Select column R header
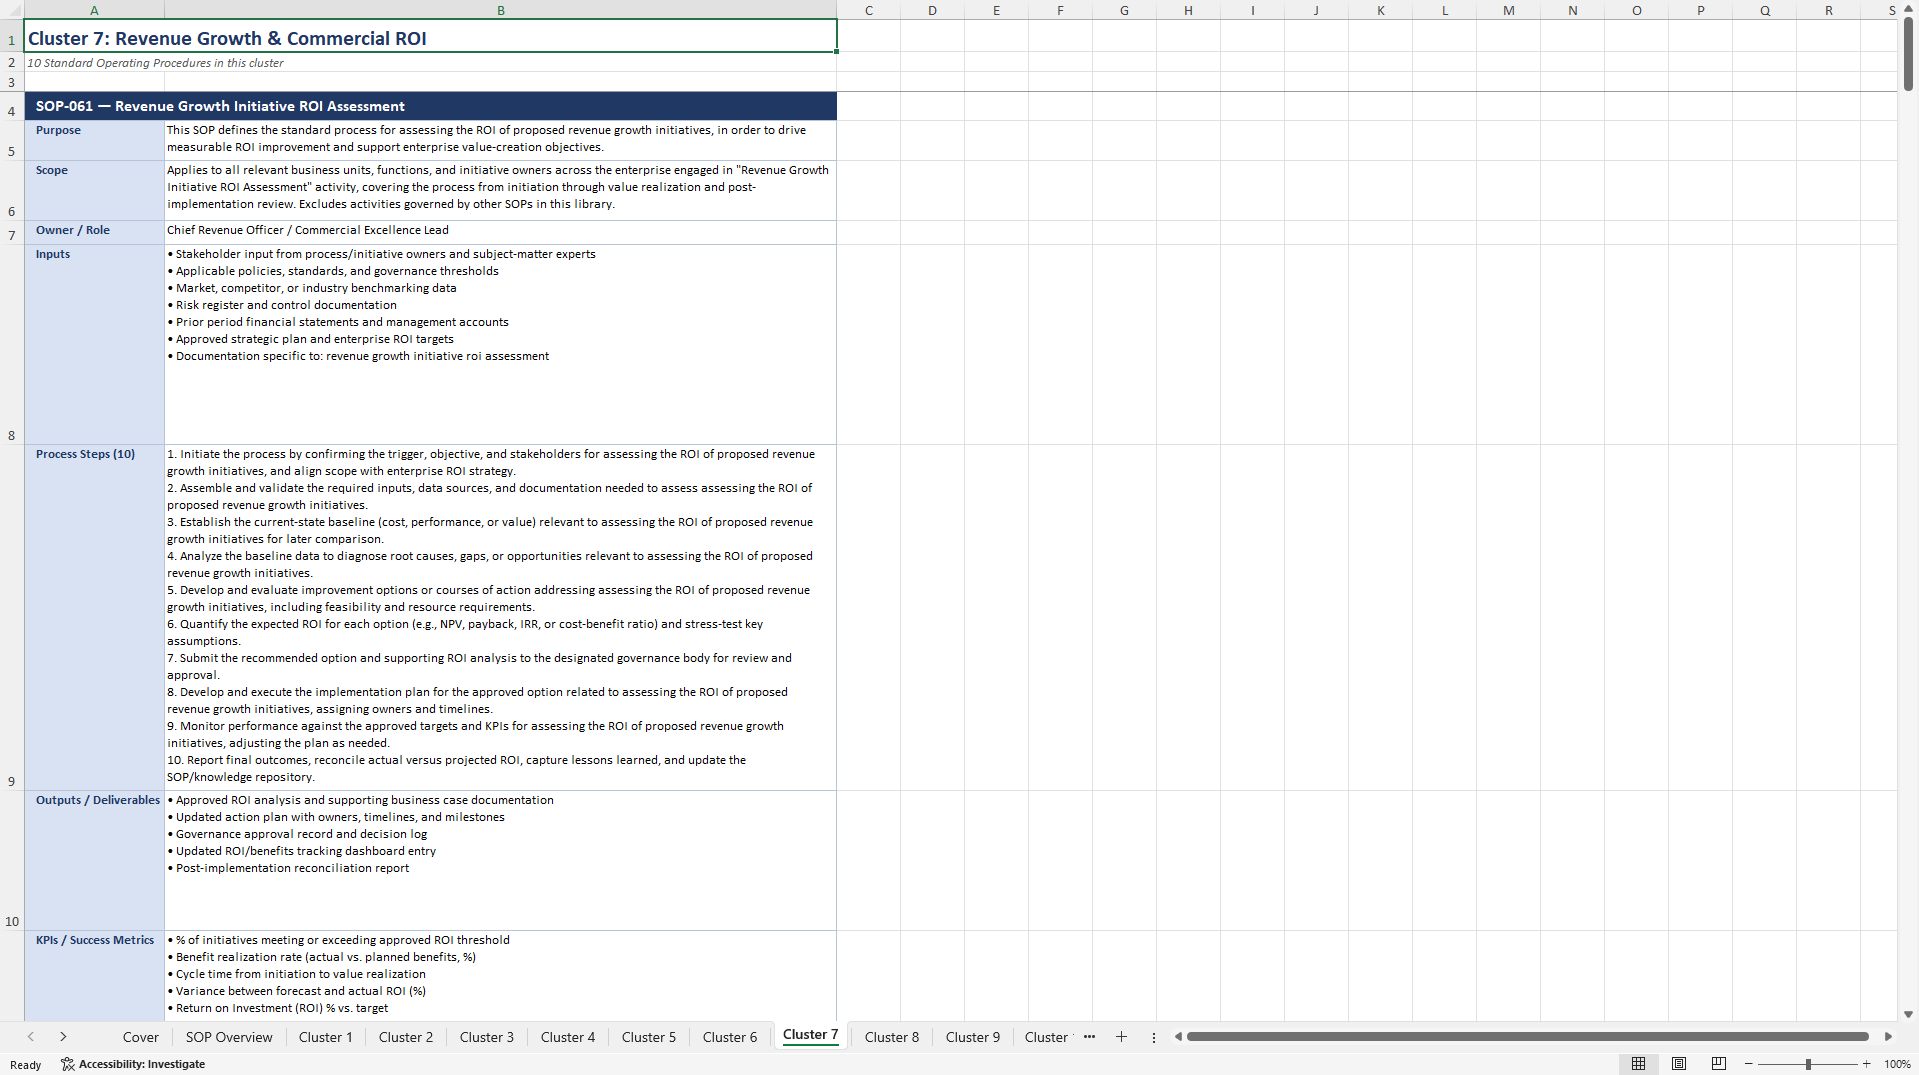 tap(1829, 10)
